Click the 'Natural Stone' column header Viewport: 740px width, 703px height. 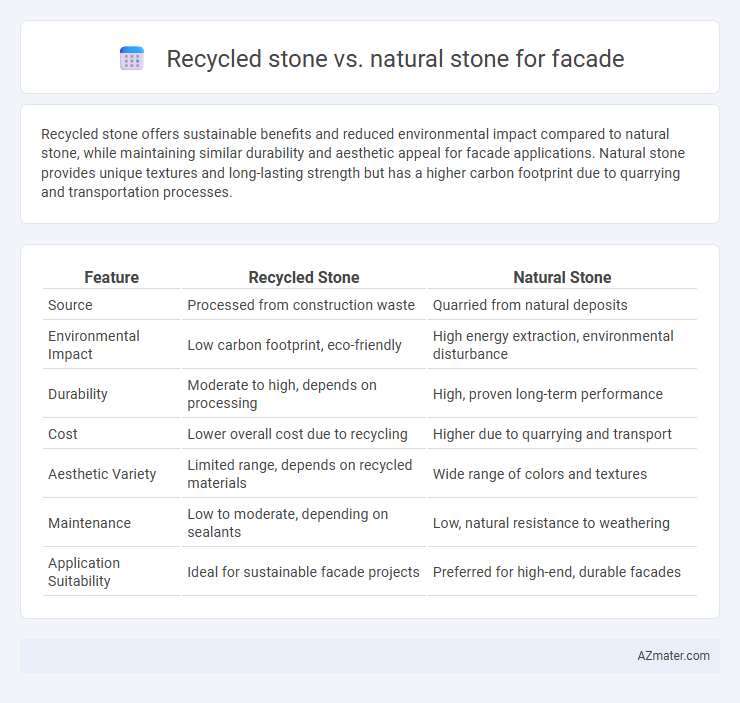coord(562,277)
